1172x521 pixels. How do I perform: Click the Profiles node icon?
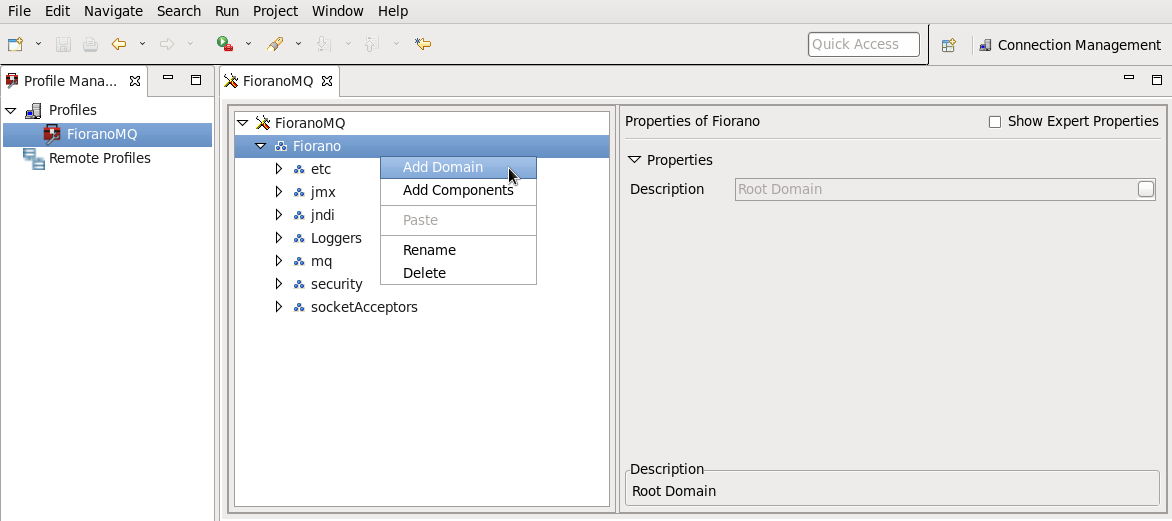[33, 111]
